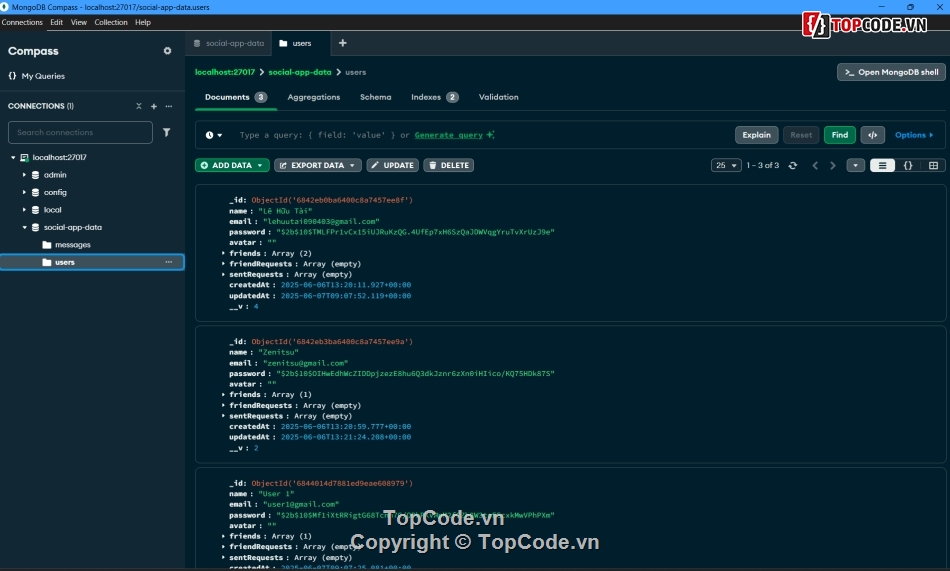Open documents per page dropdown 25
950x571 pixels.
click(726, 165)
